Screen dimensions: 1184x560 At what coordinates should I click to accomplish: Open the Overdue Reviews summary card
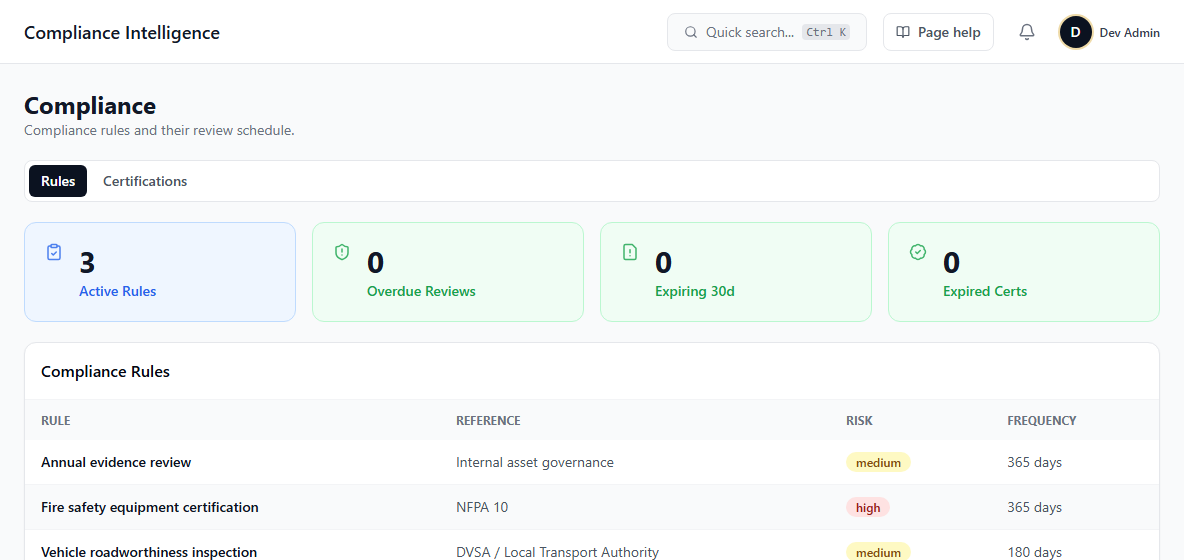(x=448, y=272)
